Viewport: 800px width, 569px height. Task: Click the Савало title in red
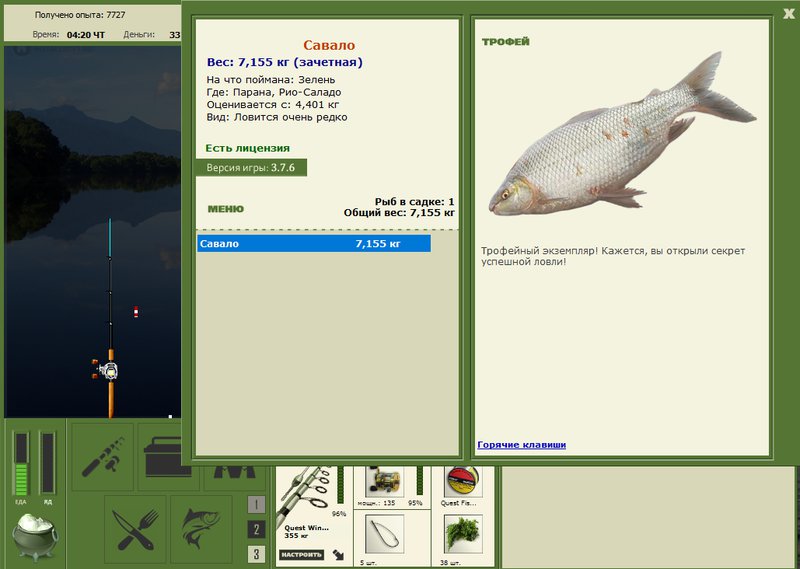(x=329, y=45)
